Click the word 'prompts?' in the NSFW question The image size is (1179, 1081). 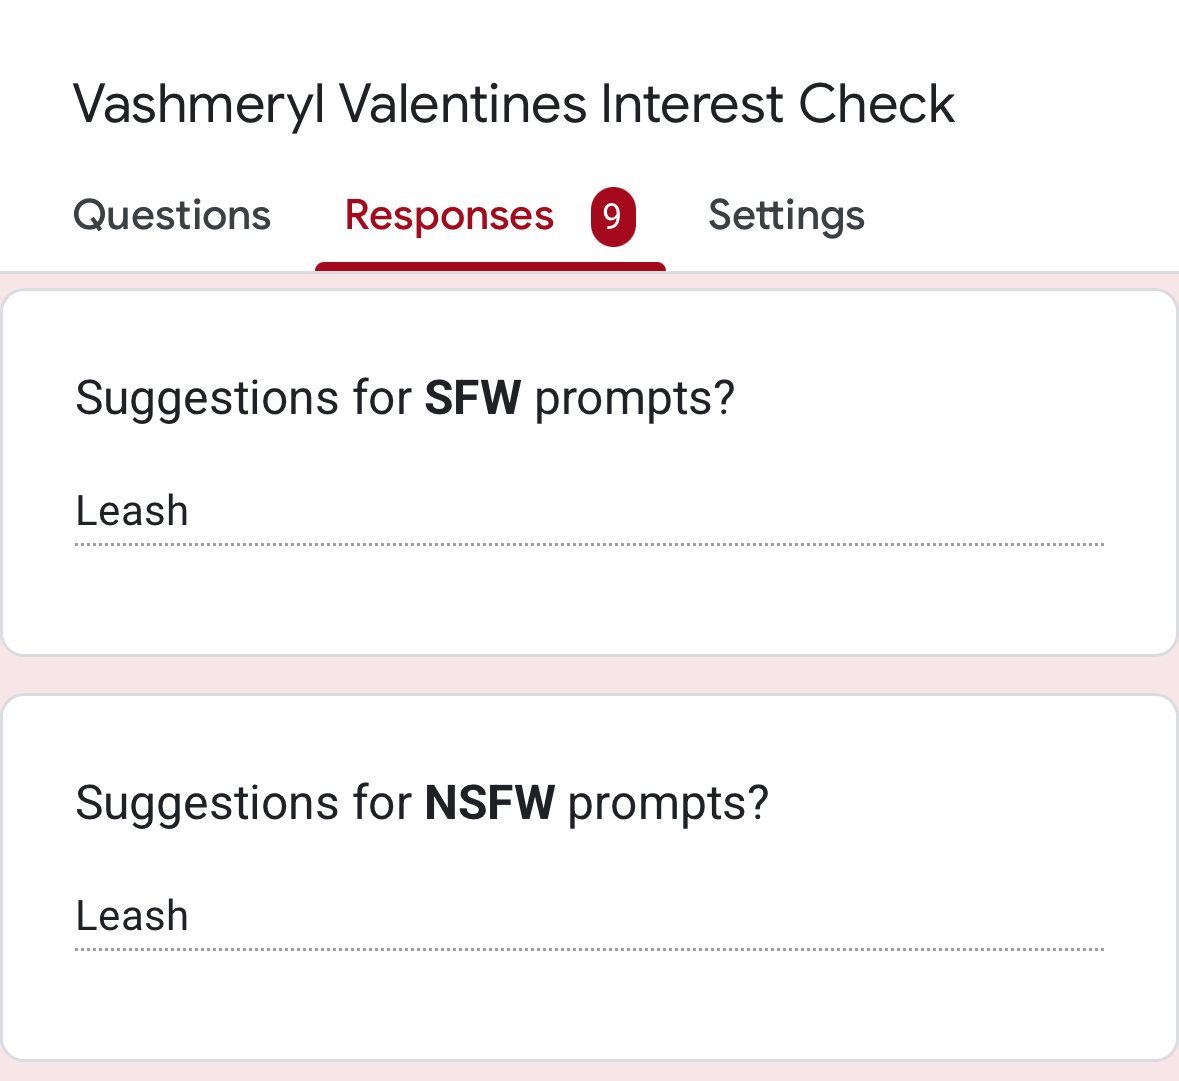(x=668, y=803)
